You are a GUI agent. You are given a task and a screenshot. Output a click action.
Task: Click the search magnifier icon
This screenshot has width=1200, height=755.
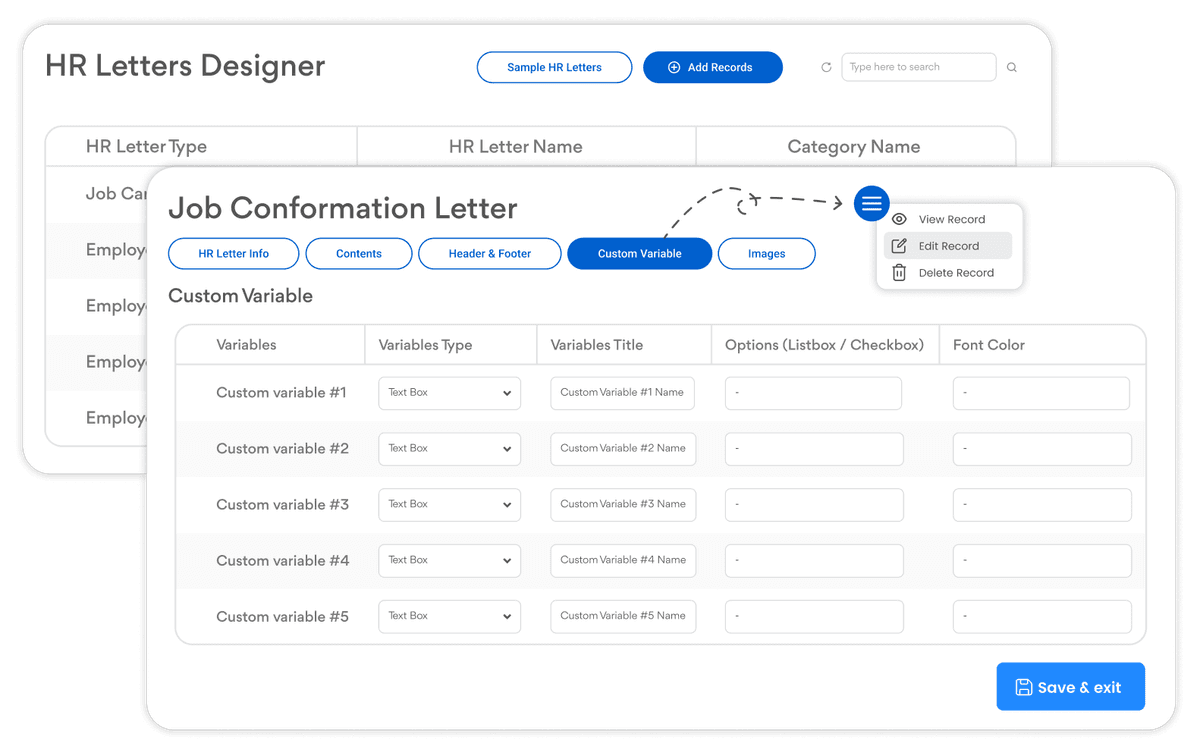[1011, 67]
